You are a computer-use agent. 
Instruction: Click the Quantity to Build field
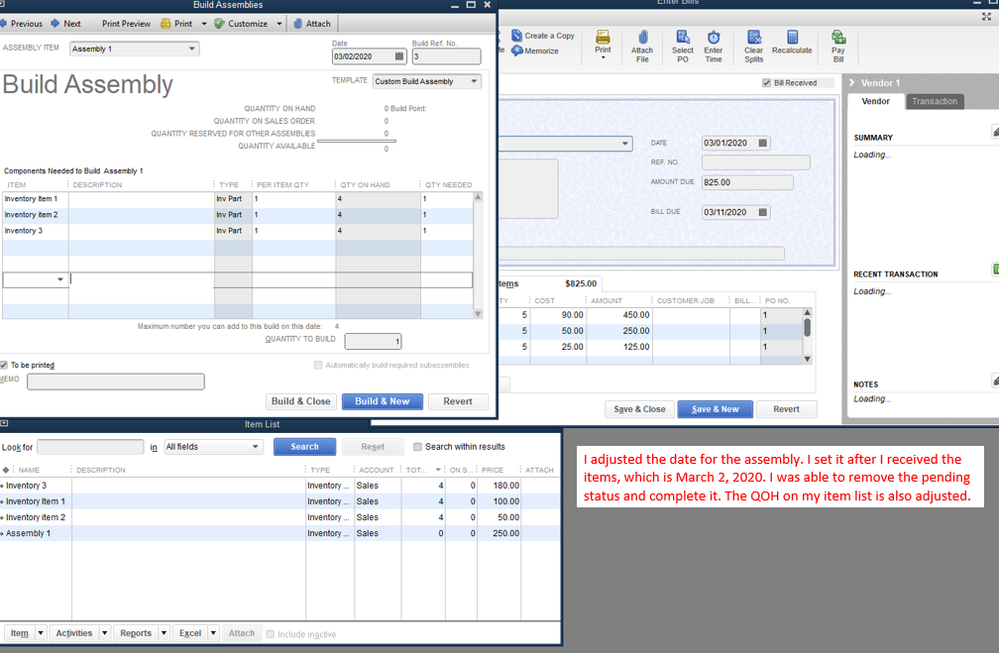373,341
